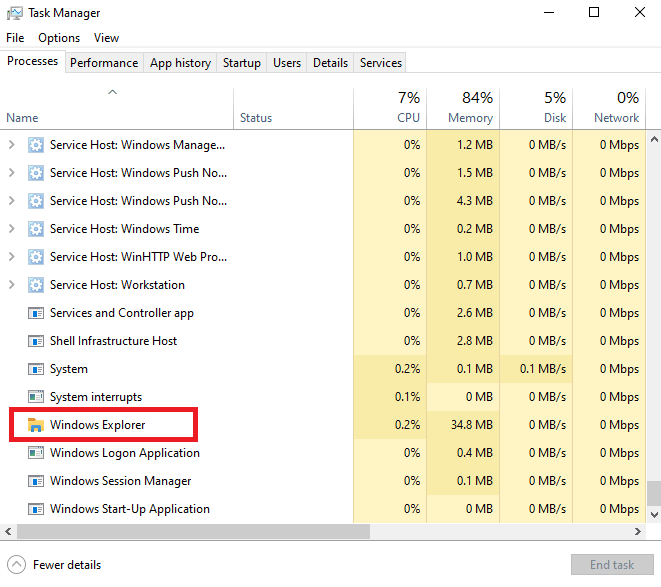Click the Windows Logon Application icon
The width and height of the screenshot is (661, 587).
tap(36, 453)
